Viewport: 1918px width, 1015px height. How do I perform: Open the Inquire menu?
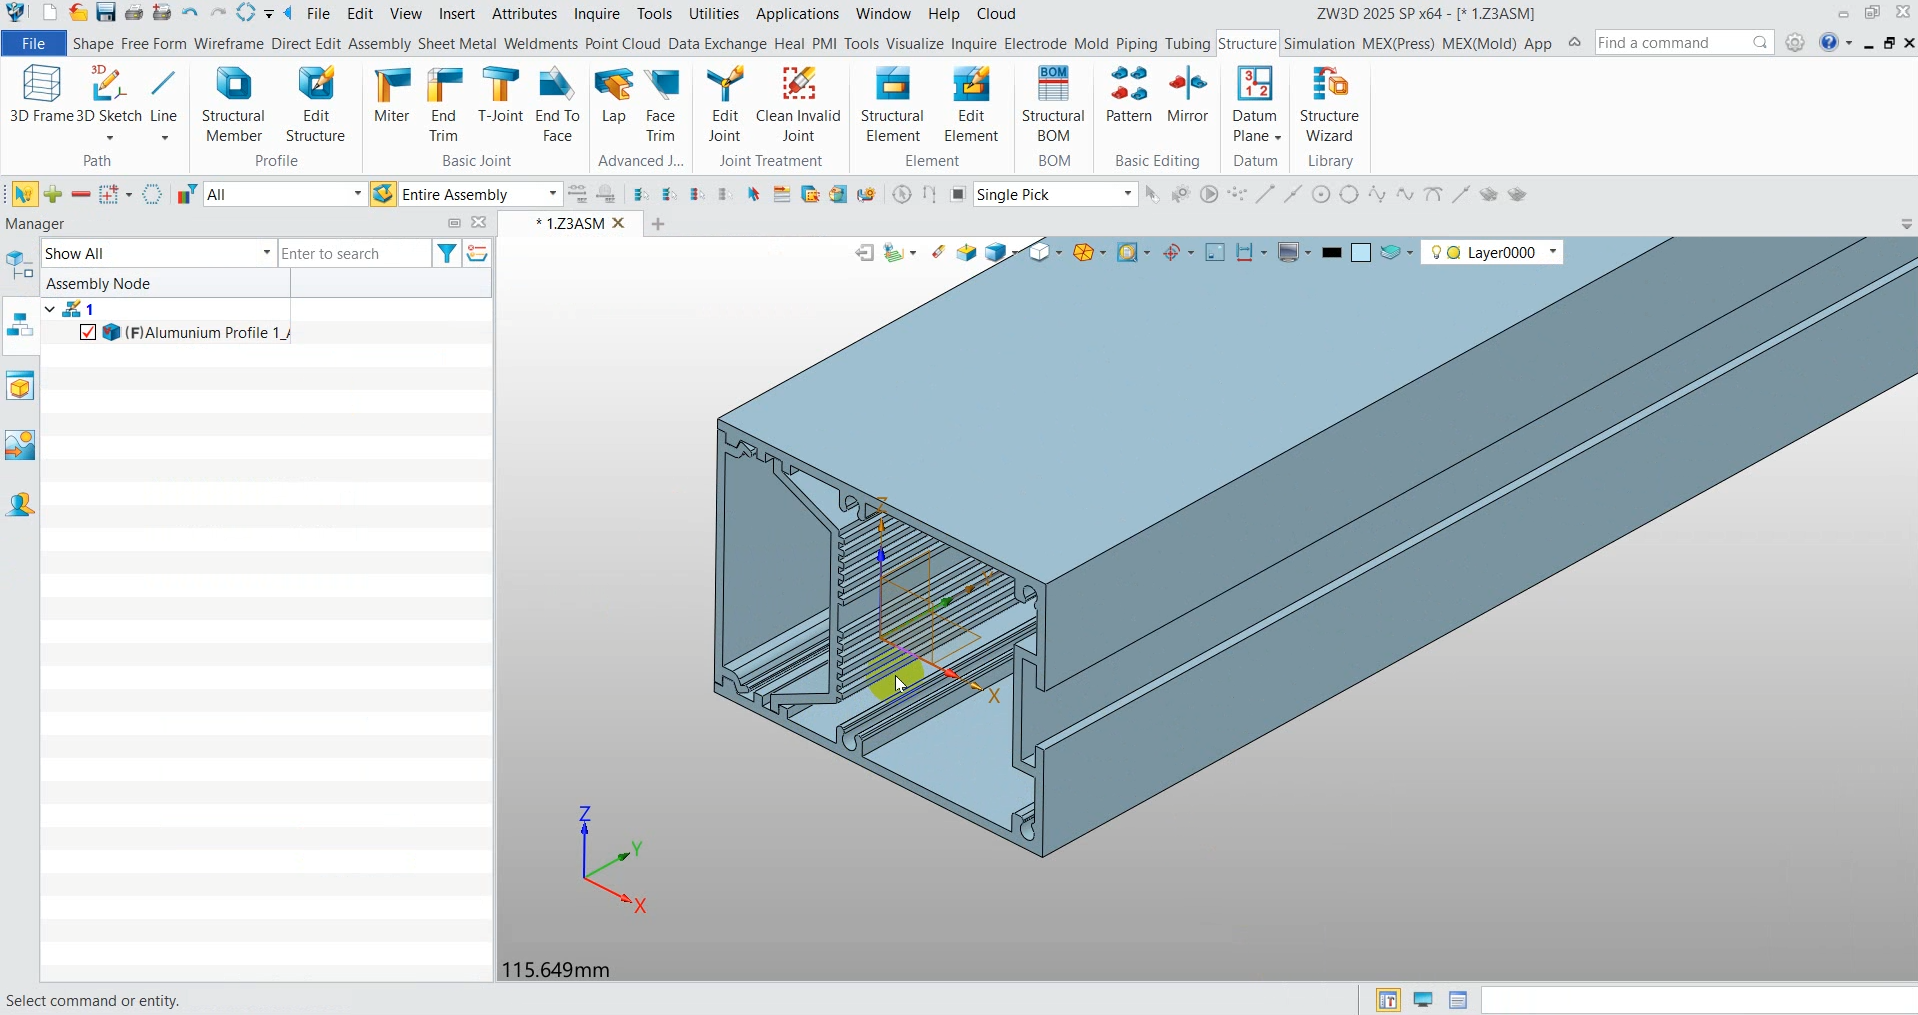pyautogui.click(x=596, y=14)
